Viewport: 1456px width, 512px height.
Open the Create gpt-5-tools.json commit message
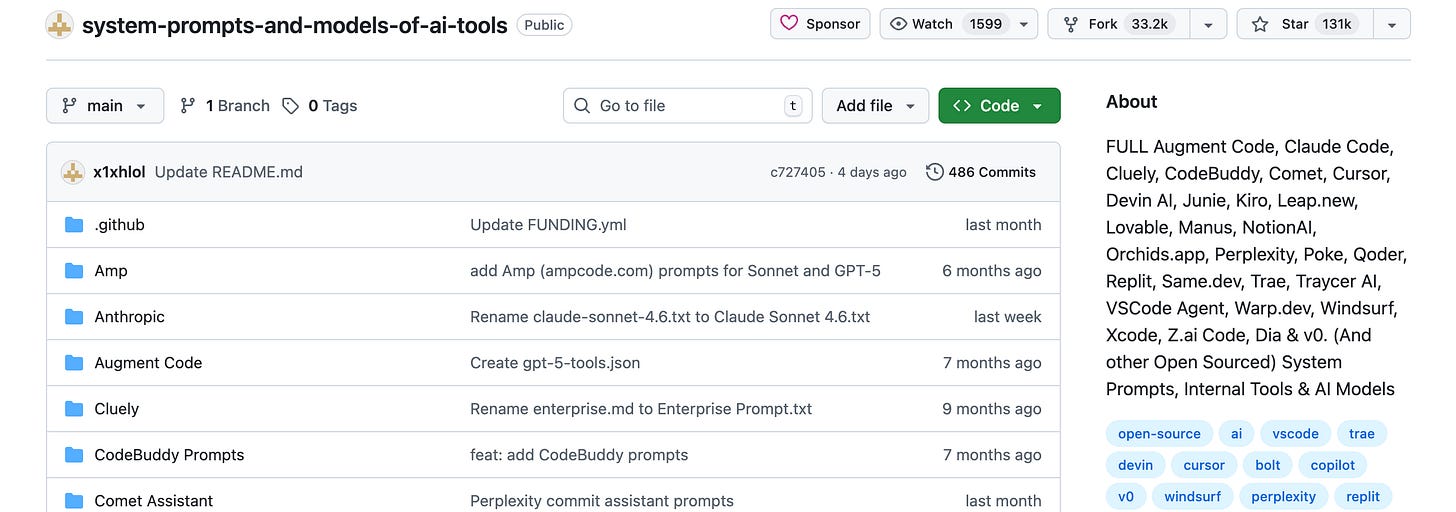click(x=555, y=362)
